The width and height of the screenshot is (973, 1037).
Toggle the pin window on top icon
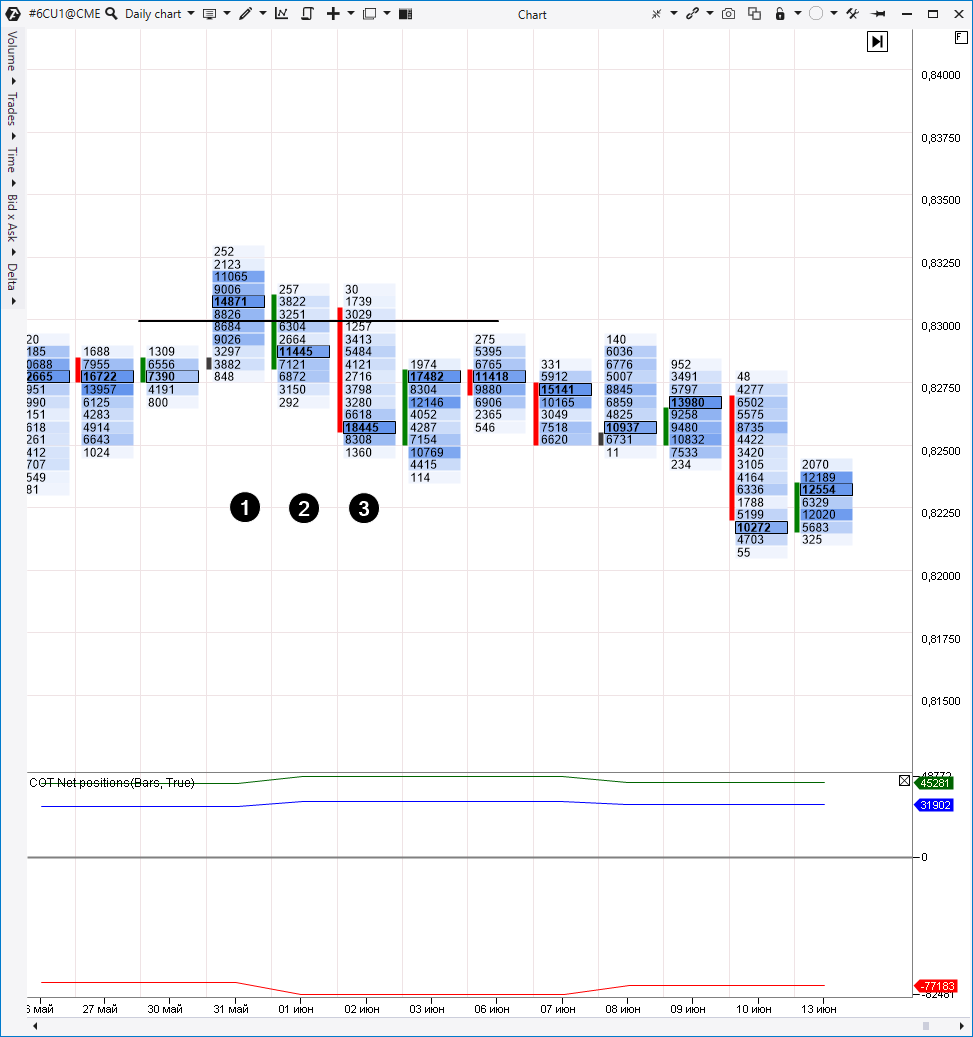coord(879,14)
